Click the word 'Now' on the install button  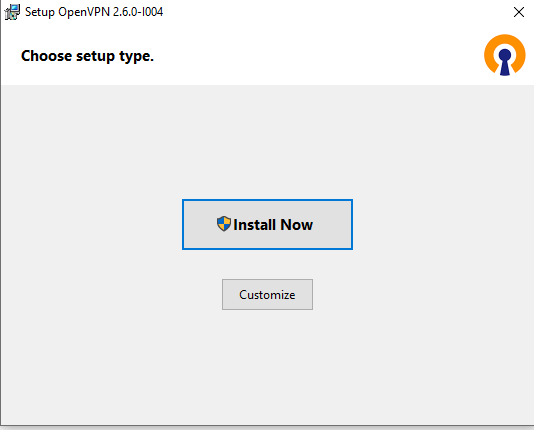click(x=297, y=225)
